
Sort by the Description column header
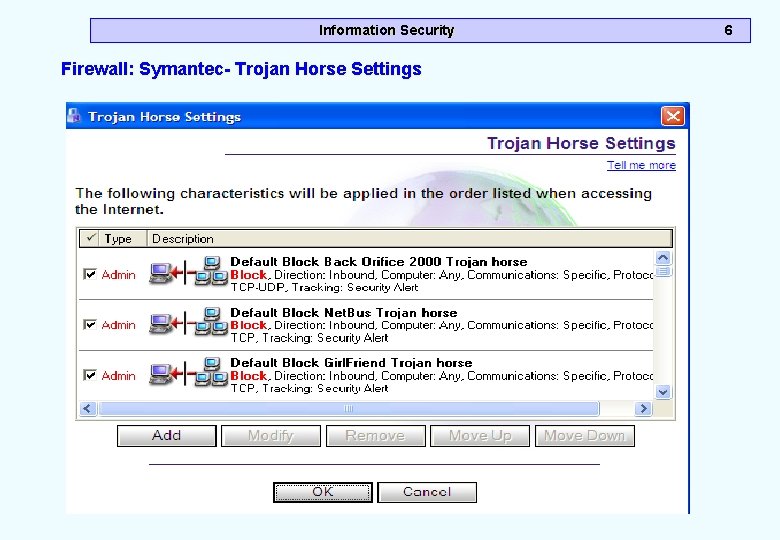point(409,238)
